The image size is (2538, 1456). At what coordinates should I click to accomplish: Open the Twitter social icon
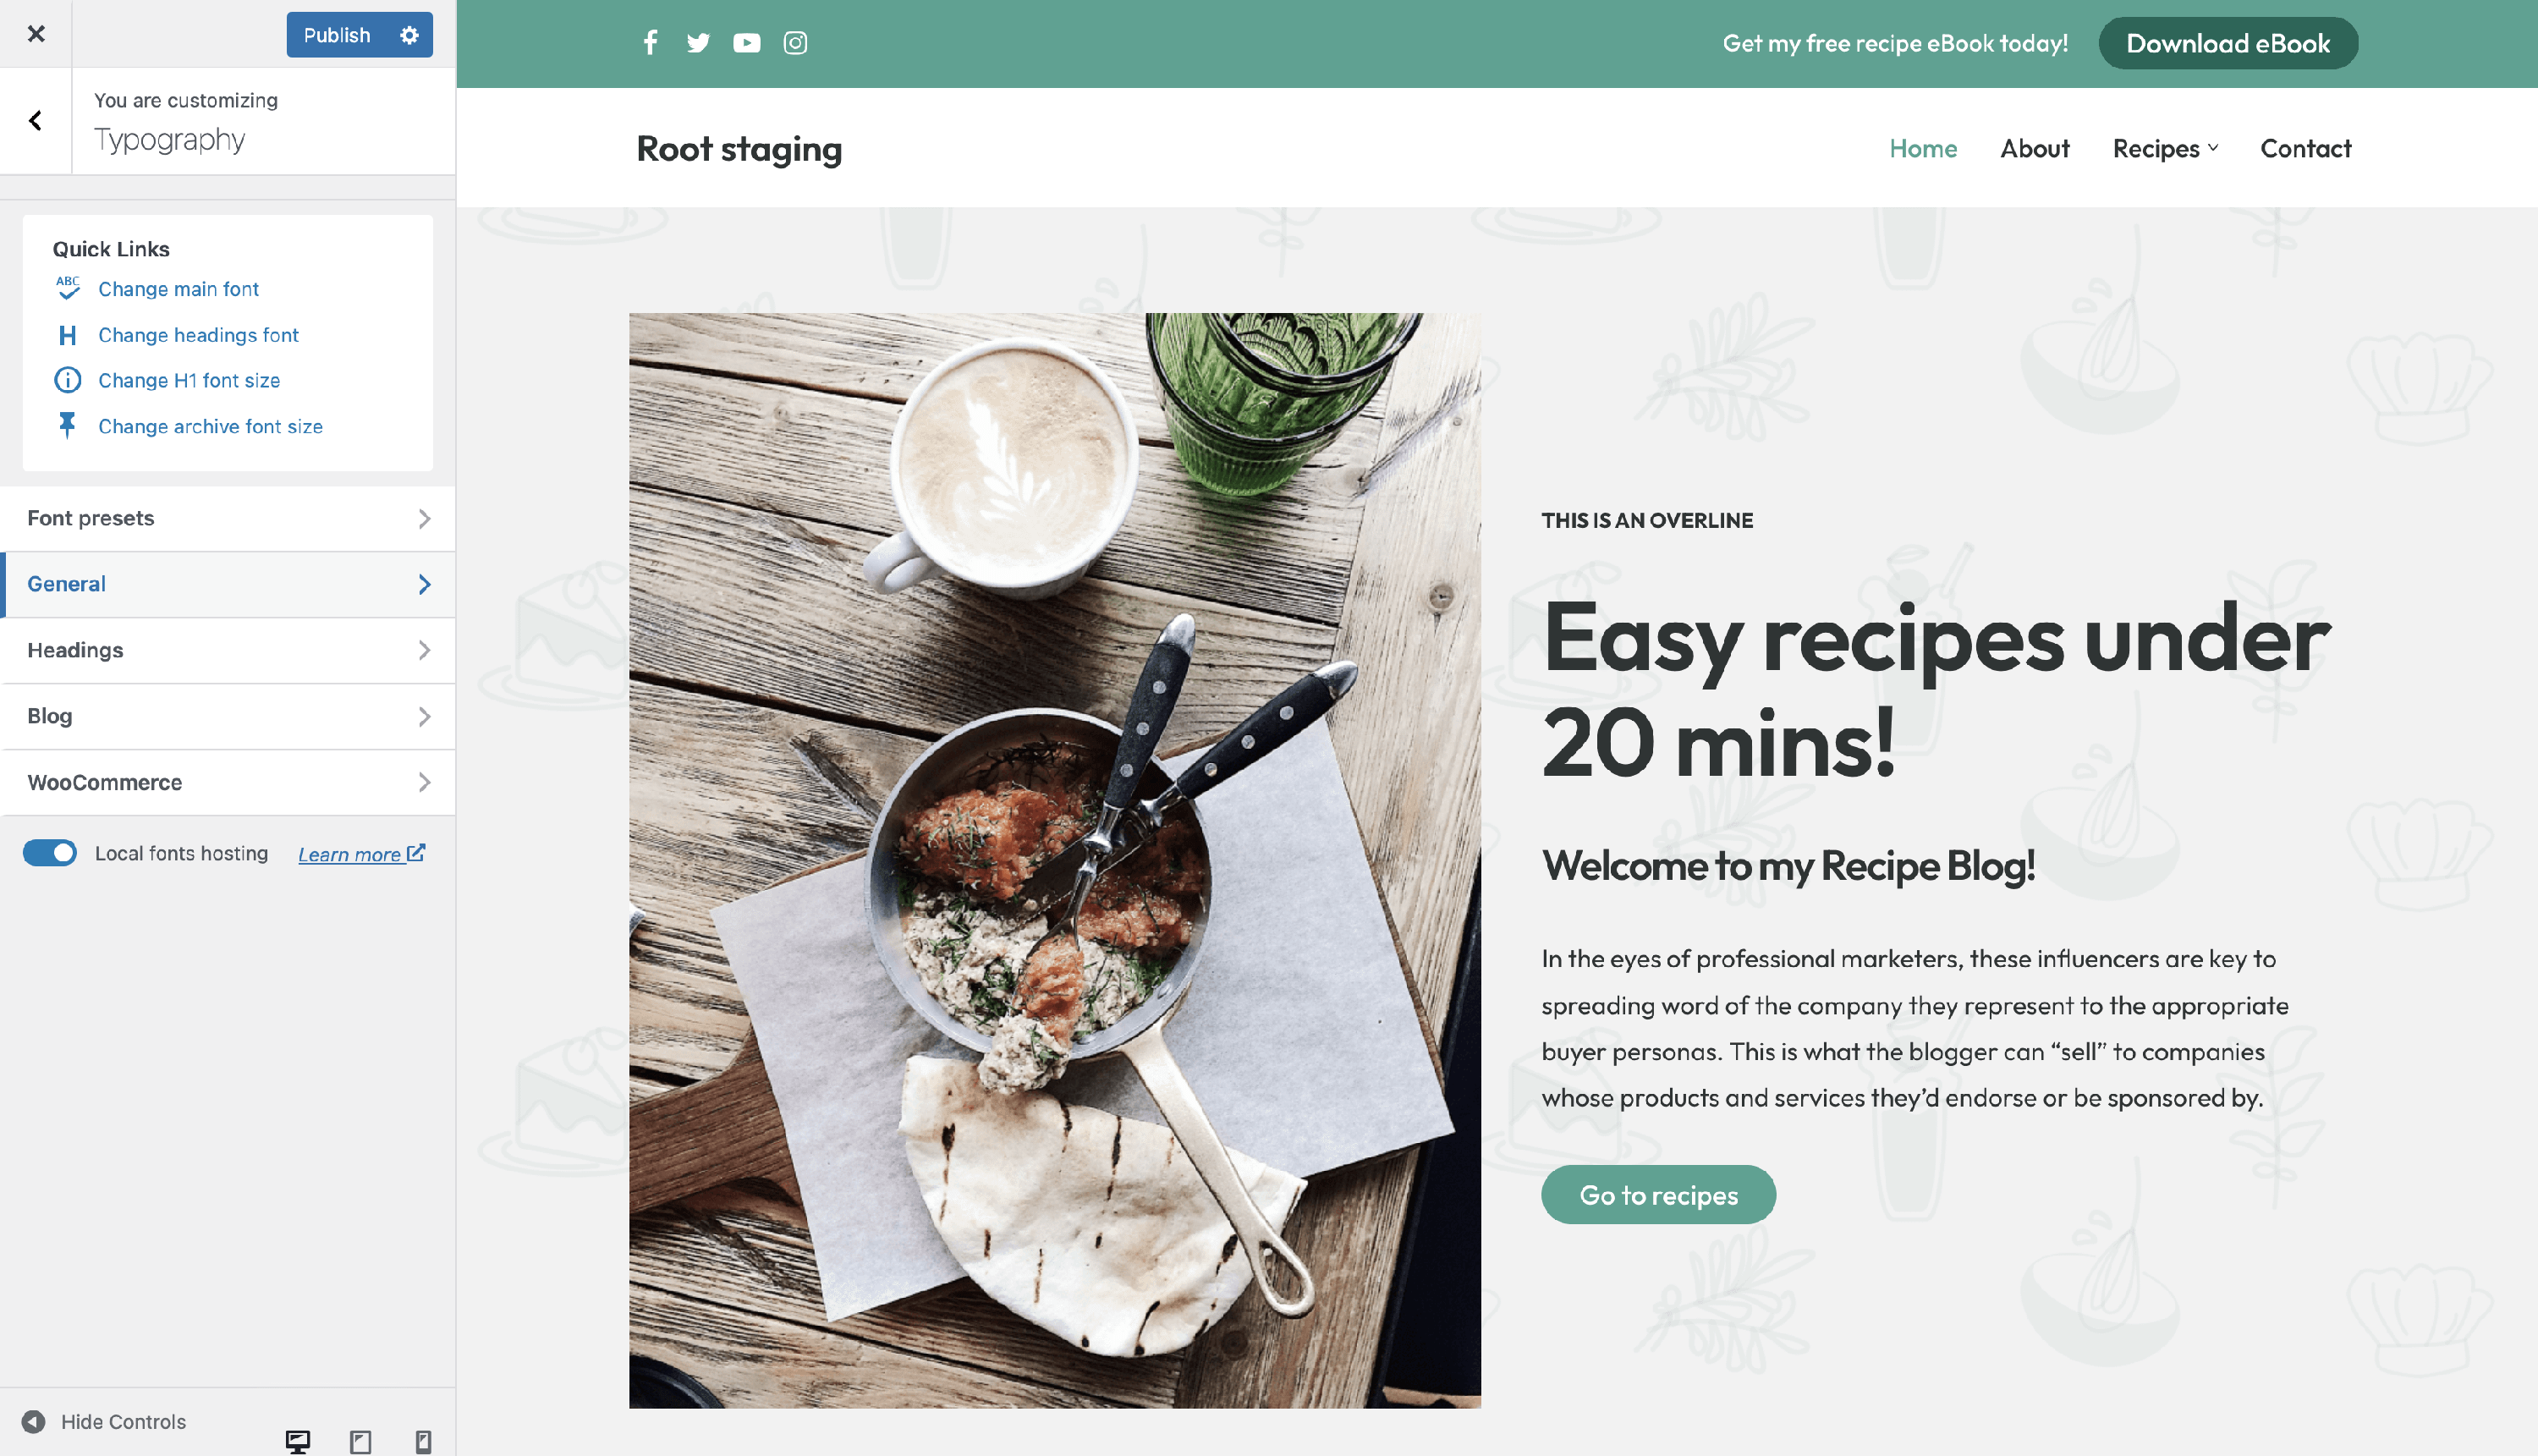point(698,43)
